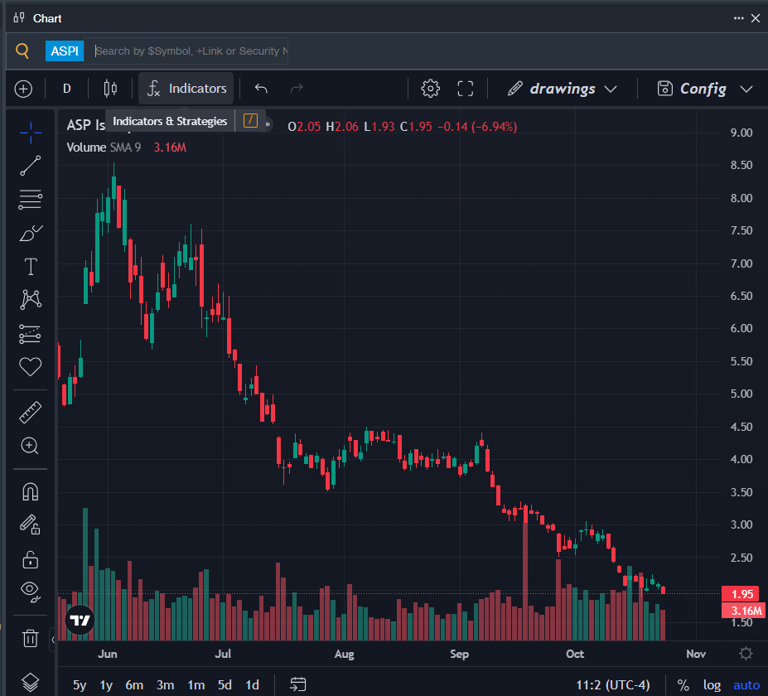Screen dimensions: 768x696
Task: Select the brush drawing tool
Action: (30, 233)
